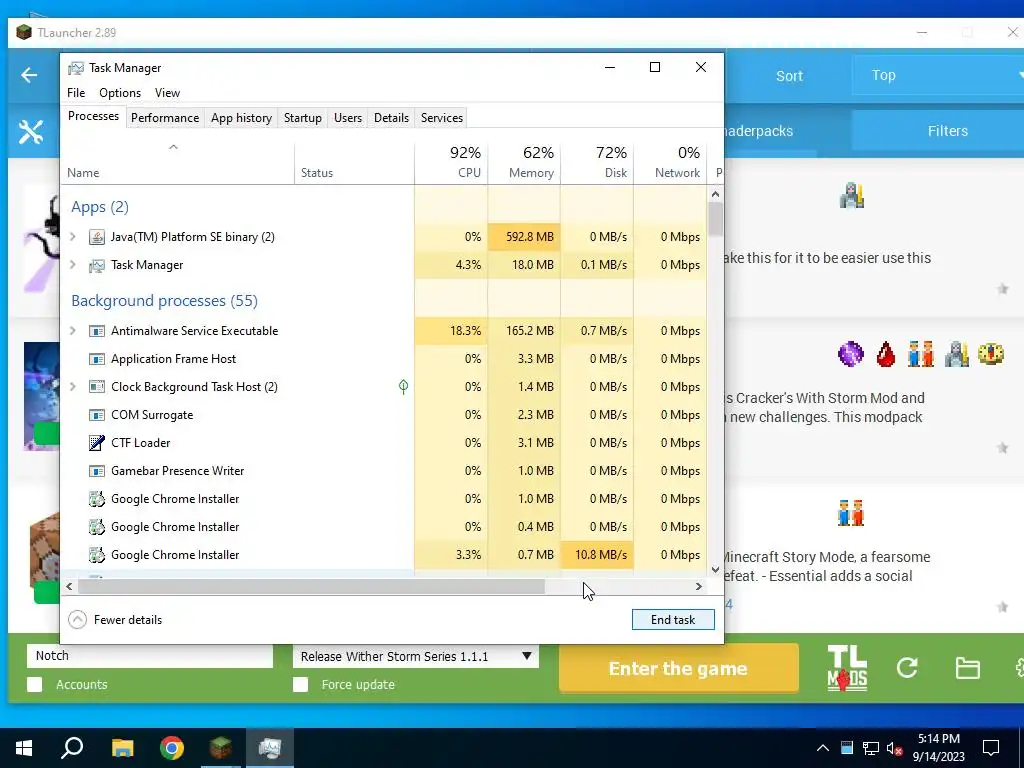Select the 10.8 MB/s disk cell
Screen dimensions: 1024x768
pos(598,555)
